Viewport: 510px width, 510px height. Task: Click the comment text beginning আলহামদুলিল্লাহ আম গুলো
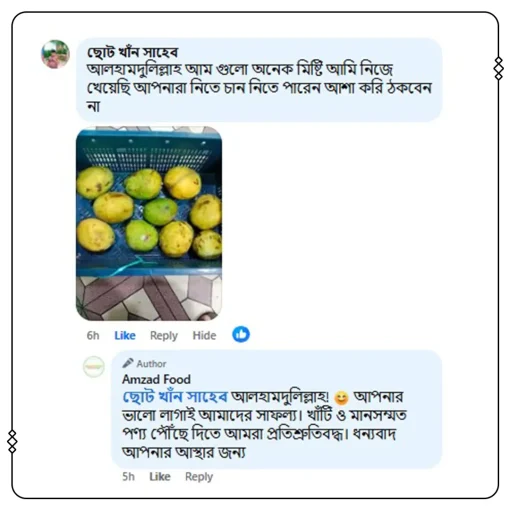tap(259, 88)
